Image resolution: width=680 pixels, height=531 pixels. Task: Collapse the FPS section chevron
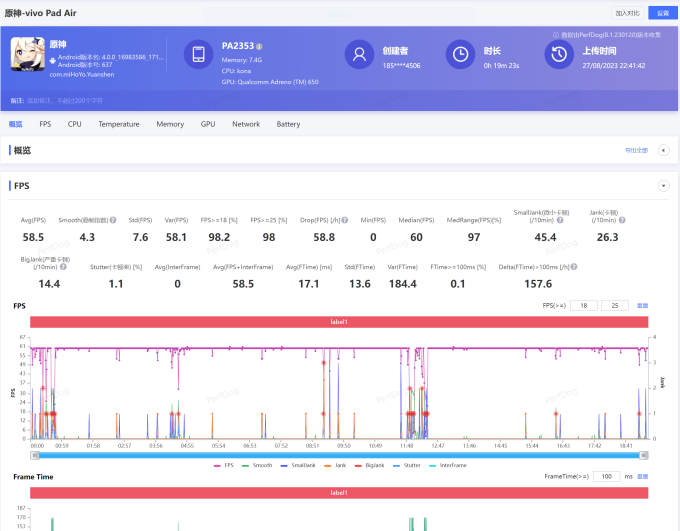pos(664,186)
